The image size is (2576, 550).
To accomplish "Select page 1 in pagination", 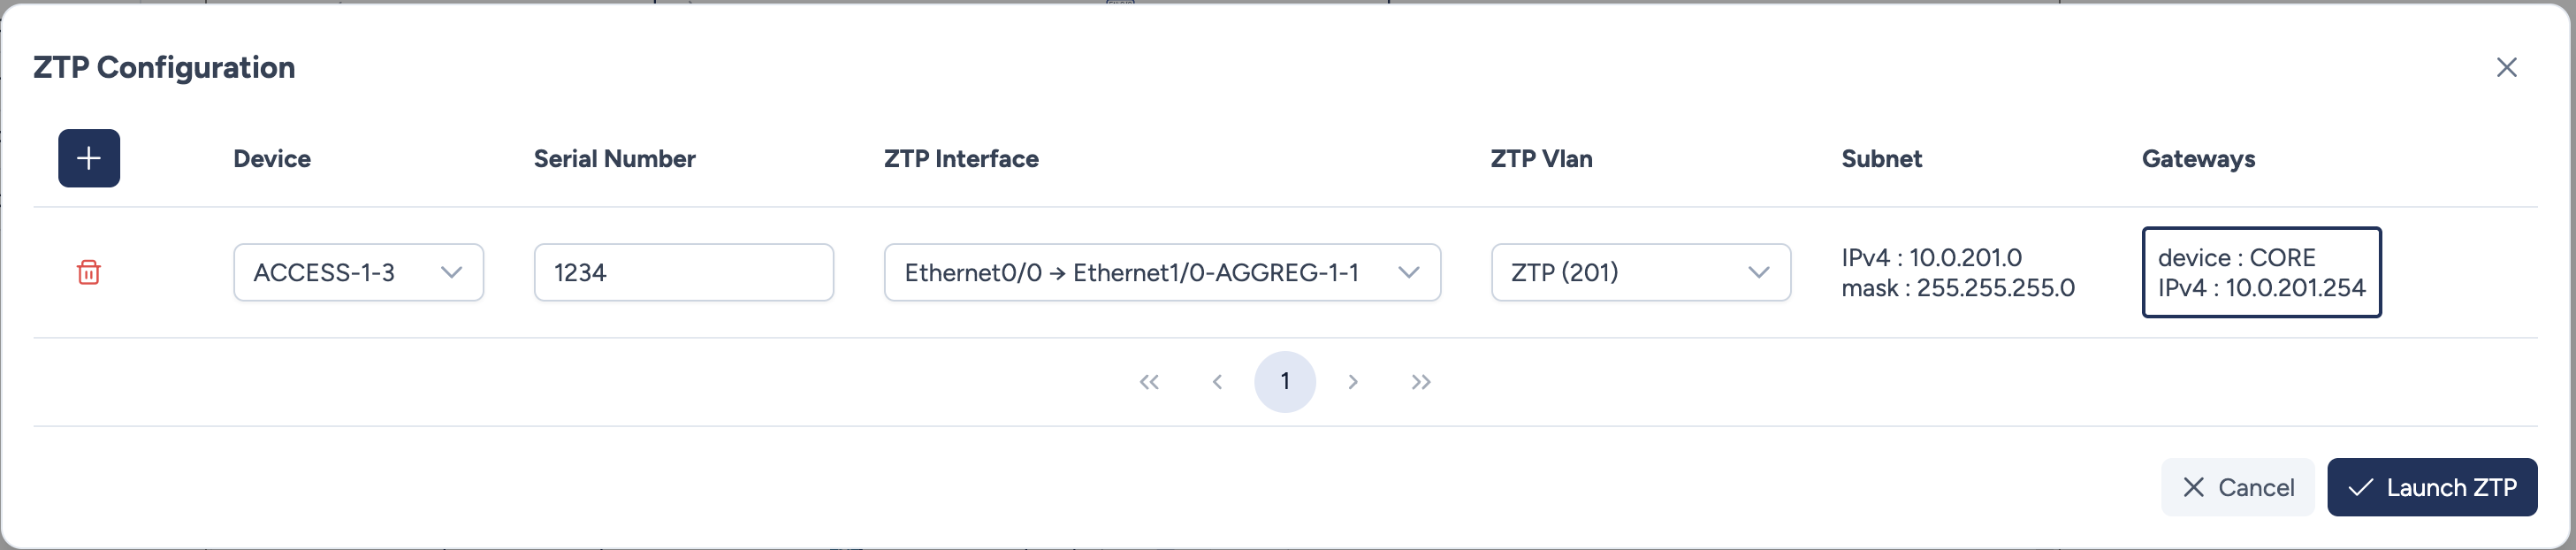I will pyautogui.click(x=1285, y=382).
